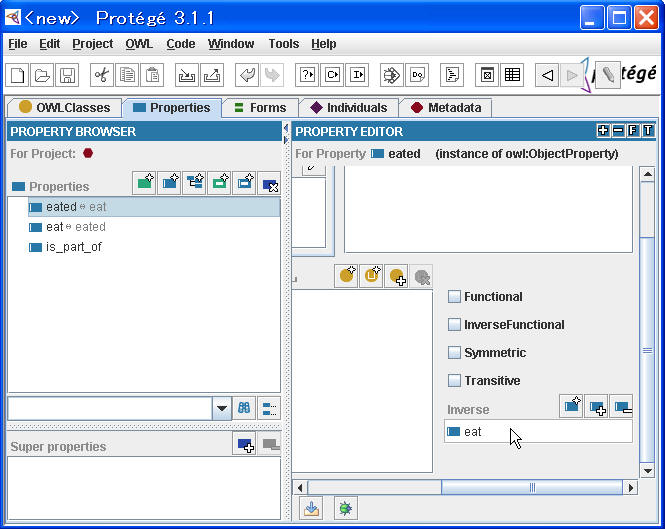Click the new project toolbar icon

coord(17,75)
